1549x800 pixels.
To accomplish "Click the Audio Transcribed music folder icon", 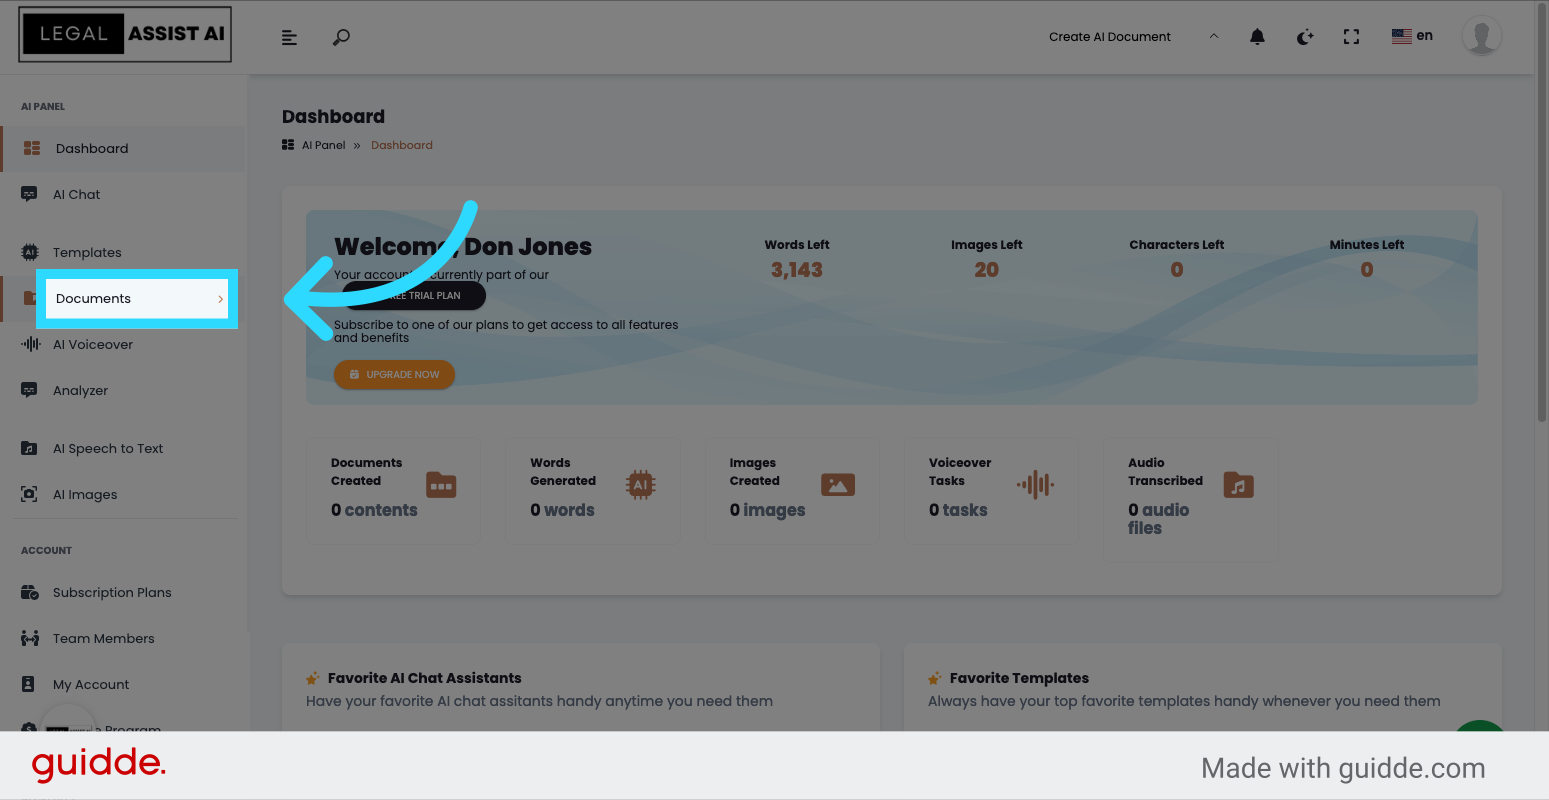I will 1238,486.
